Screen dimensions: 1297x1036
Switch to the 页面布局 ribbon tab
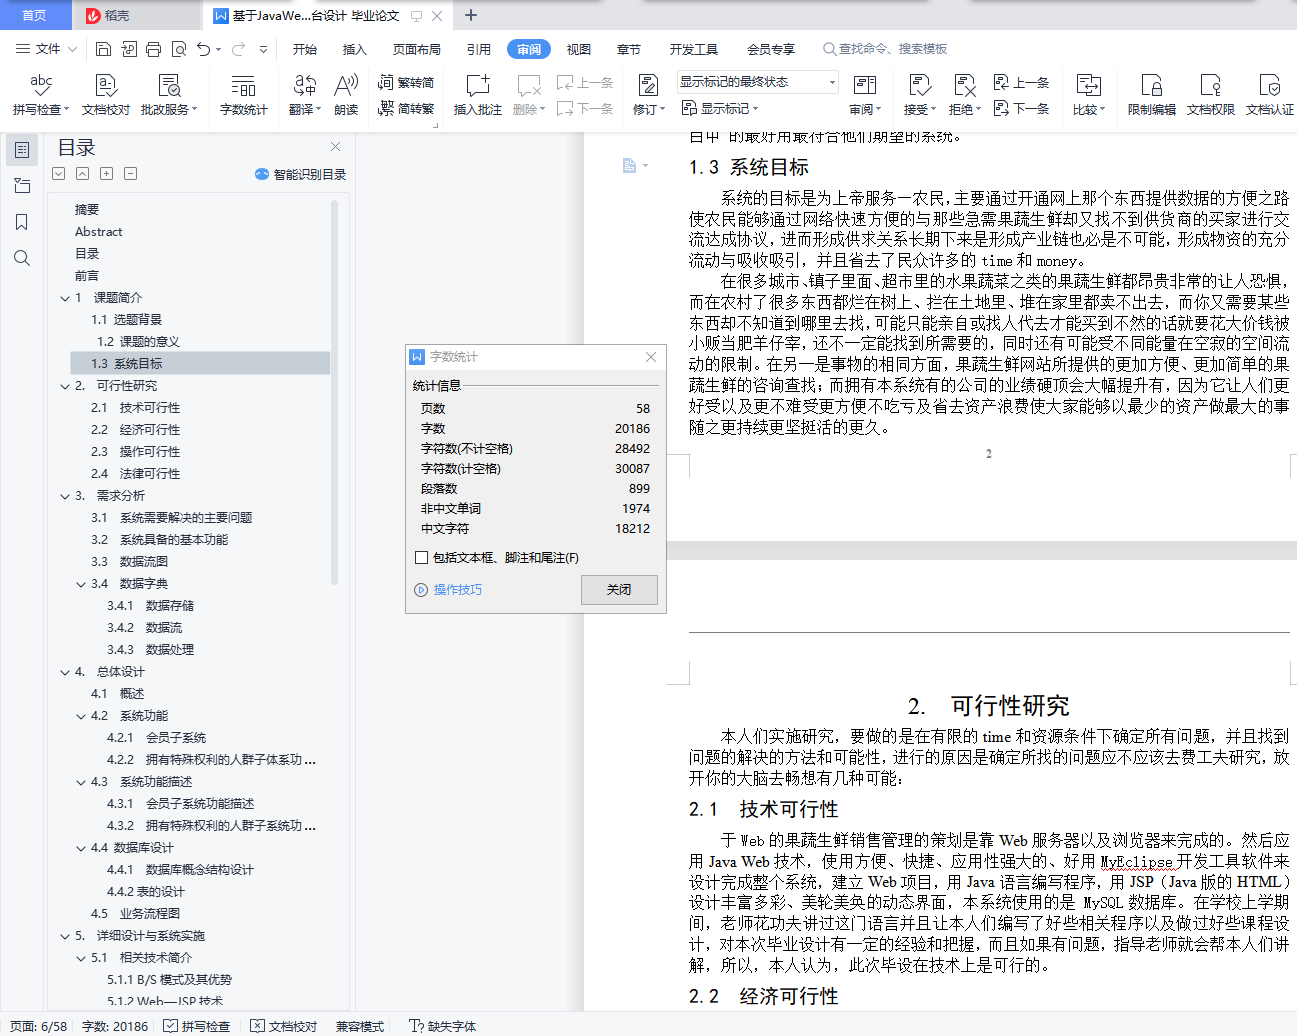pos(416,49)
